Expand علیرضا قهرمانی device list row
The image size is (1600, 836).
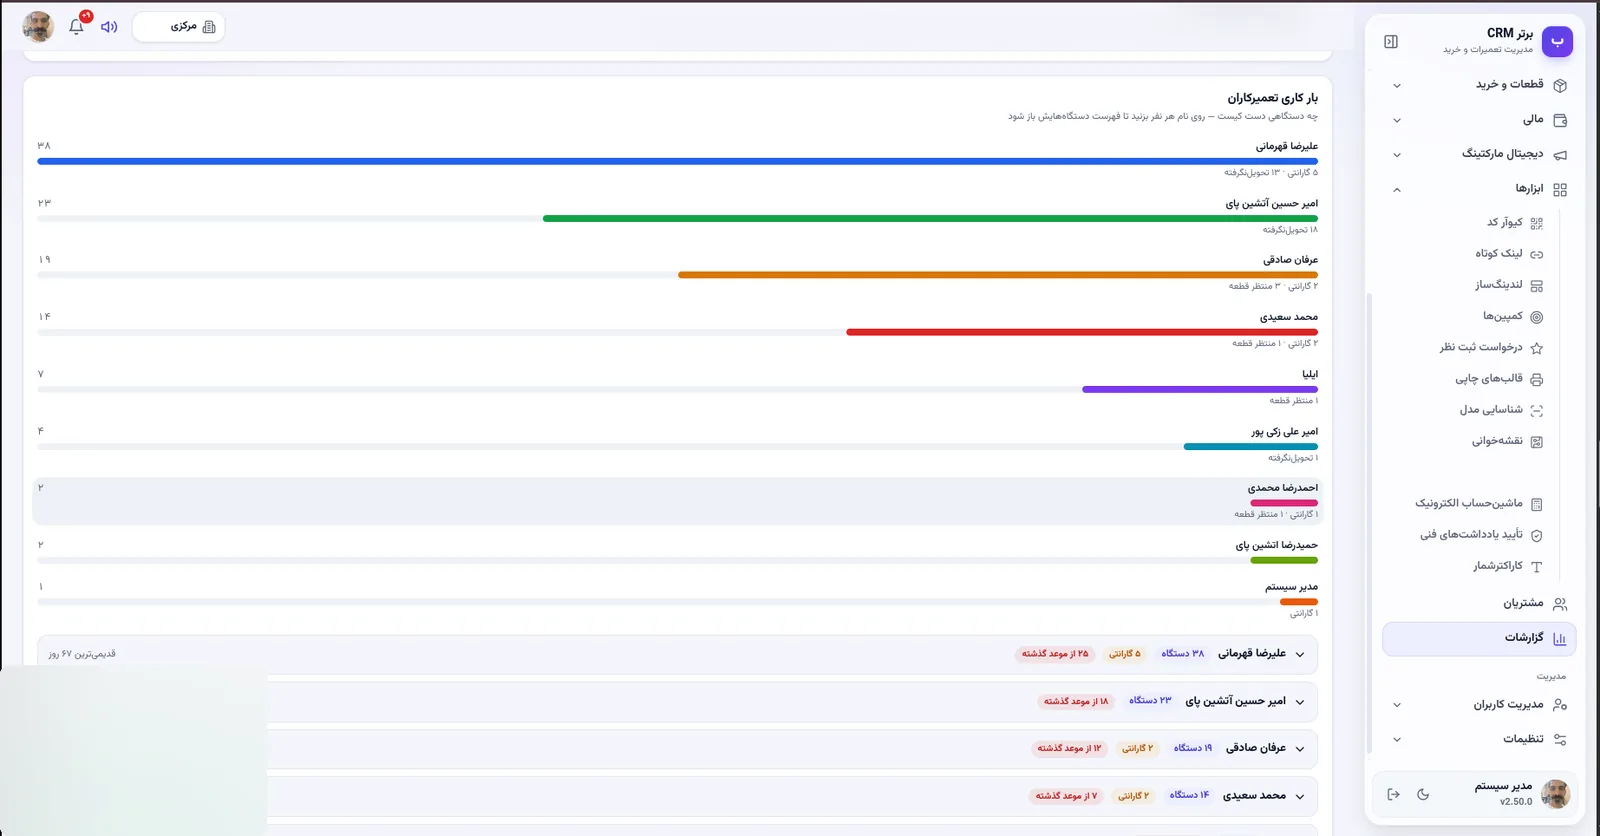point(677,654)
